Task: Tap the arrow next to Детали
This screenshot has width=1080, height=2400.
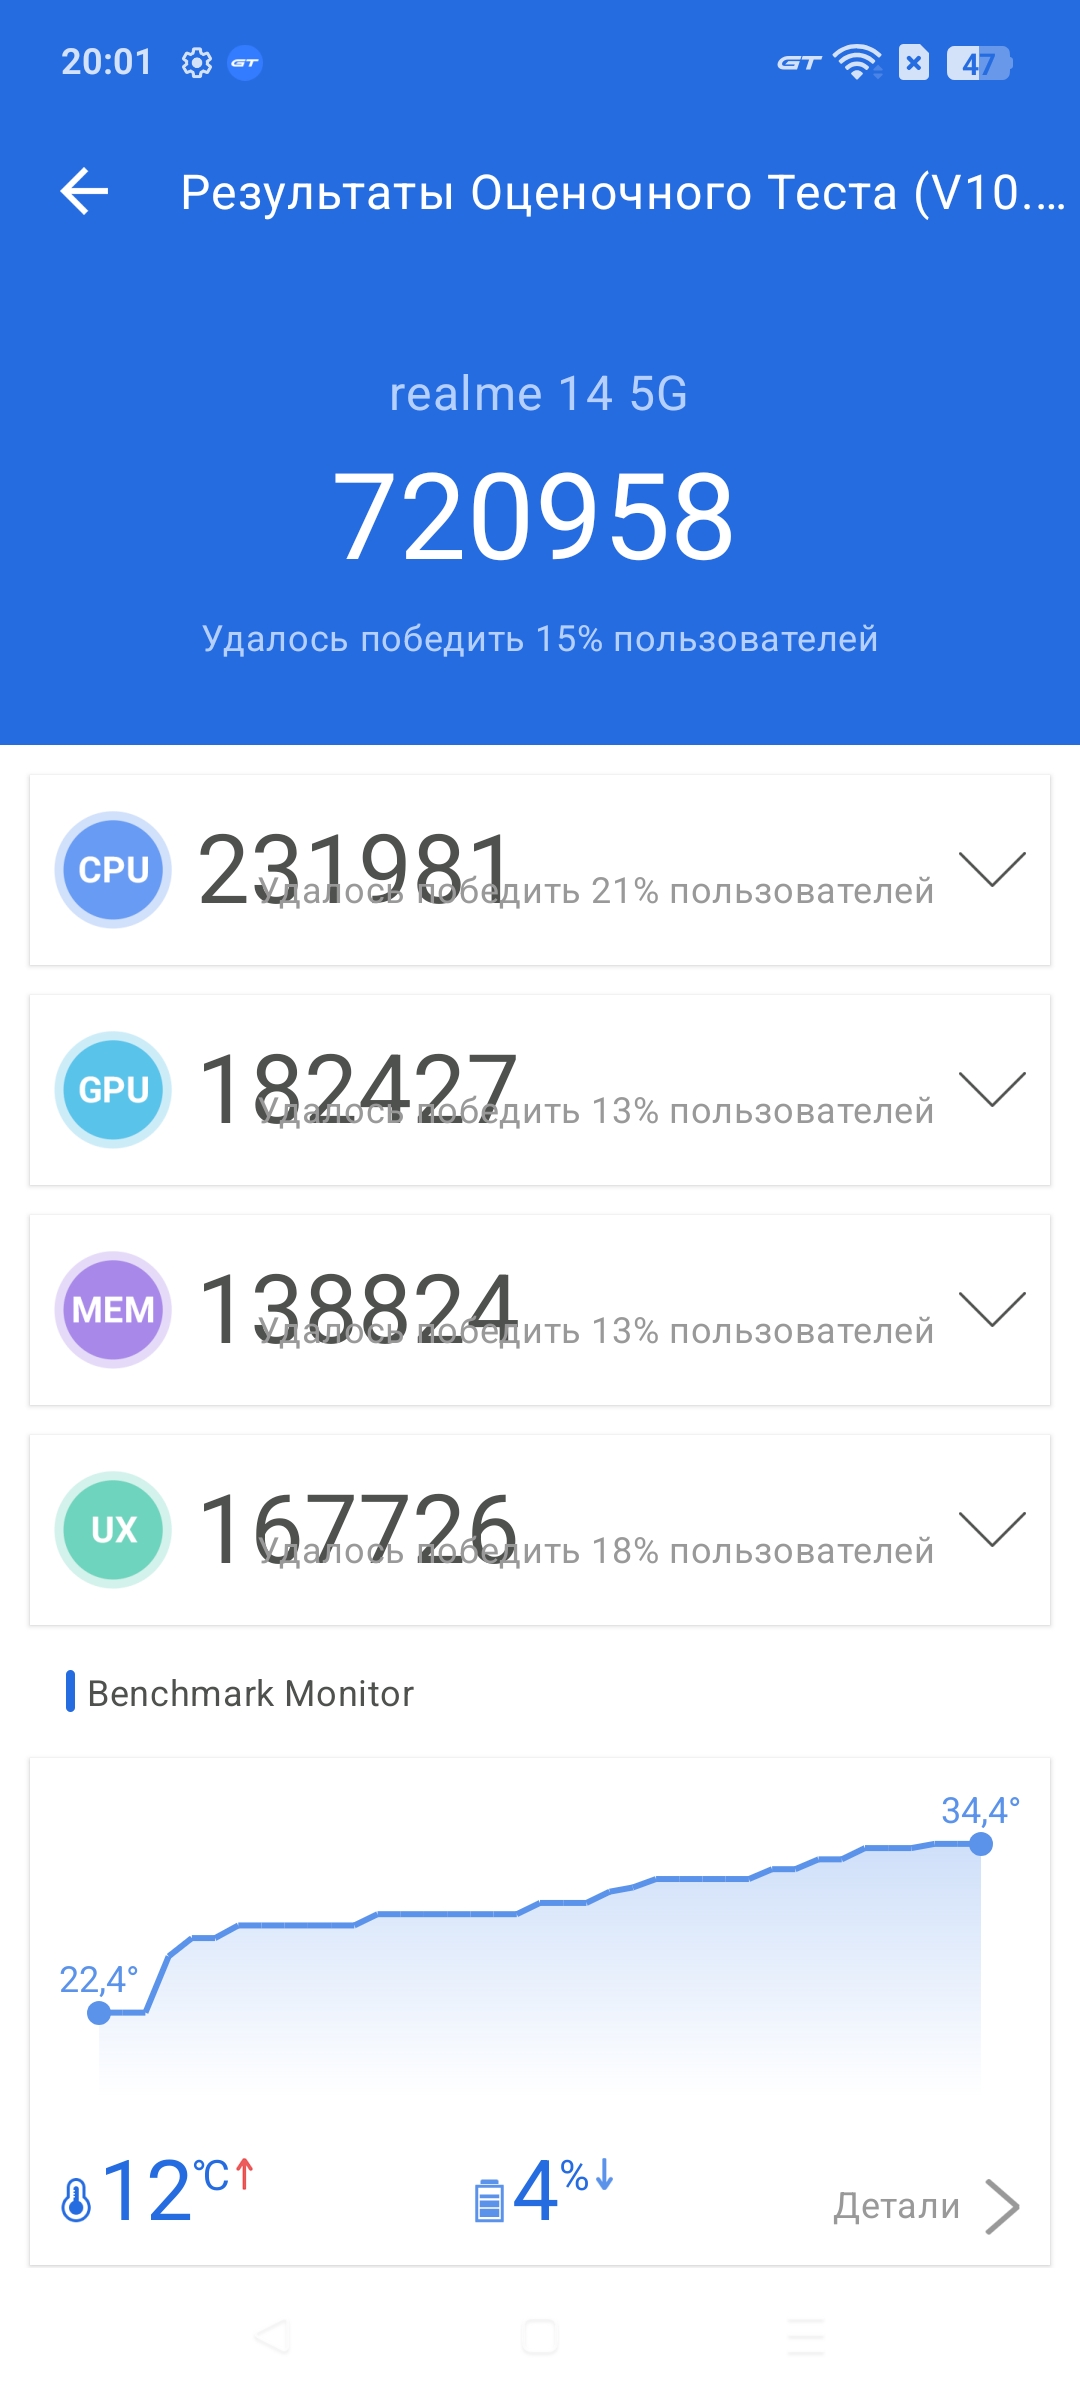Action: tap(1002, 2206)
